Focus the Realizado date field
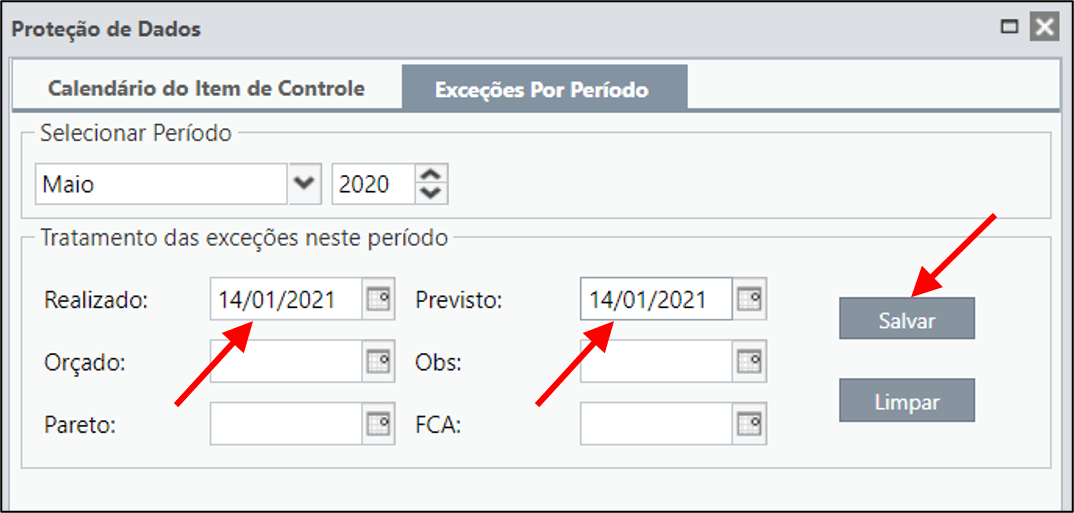The width and height of the screenshot is (1074, 513). 286,299
